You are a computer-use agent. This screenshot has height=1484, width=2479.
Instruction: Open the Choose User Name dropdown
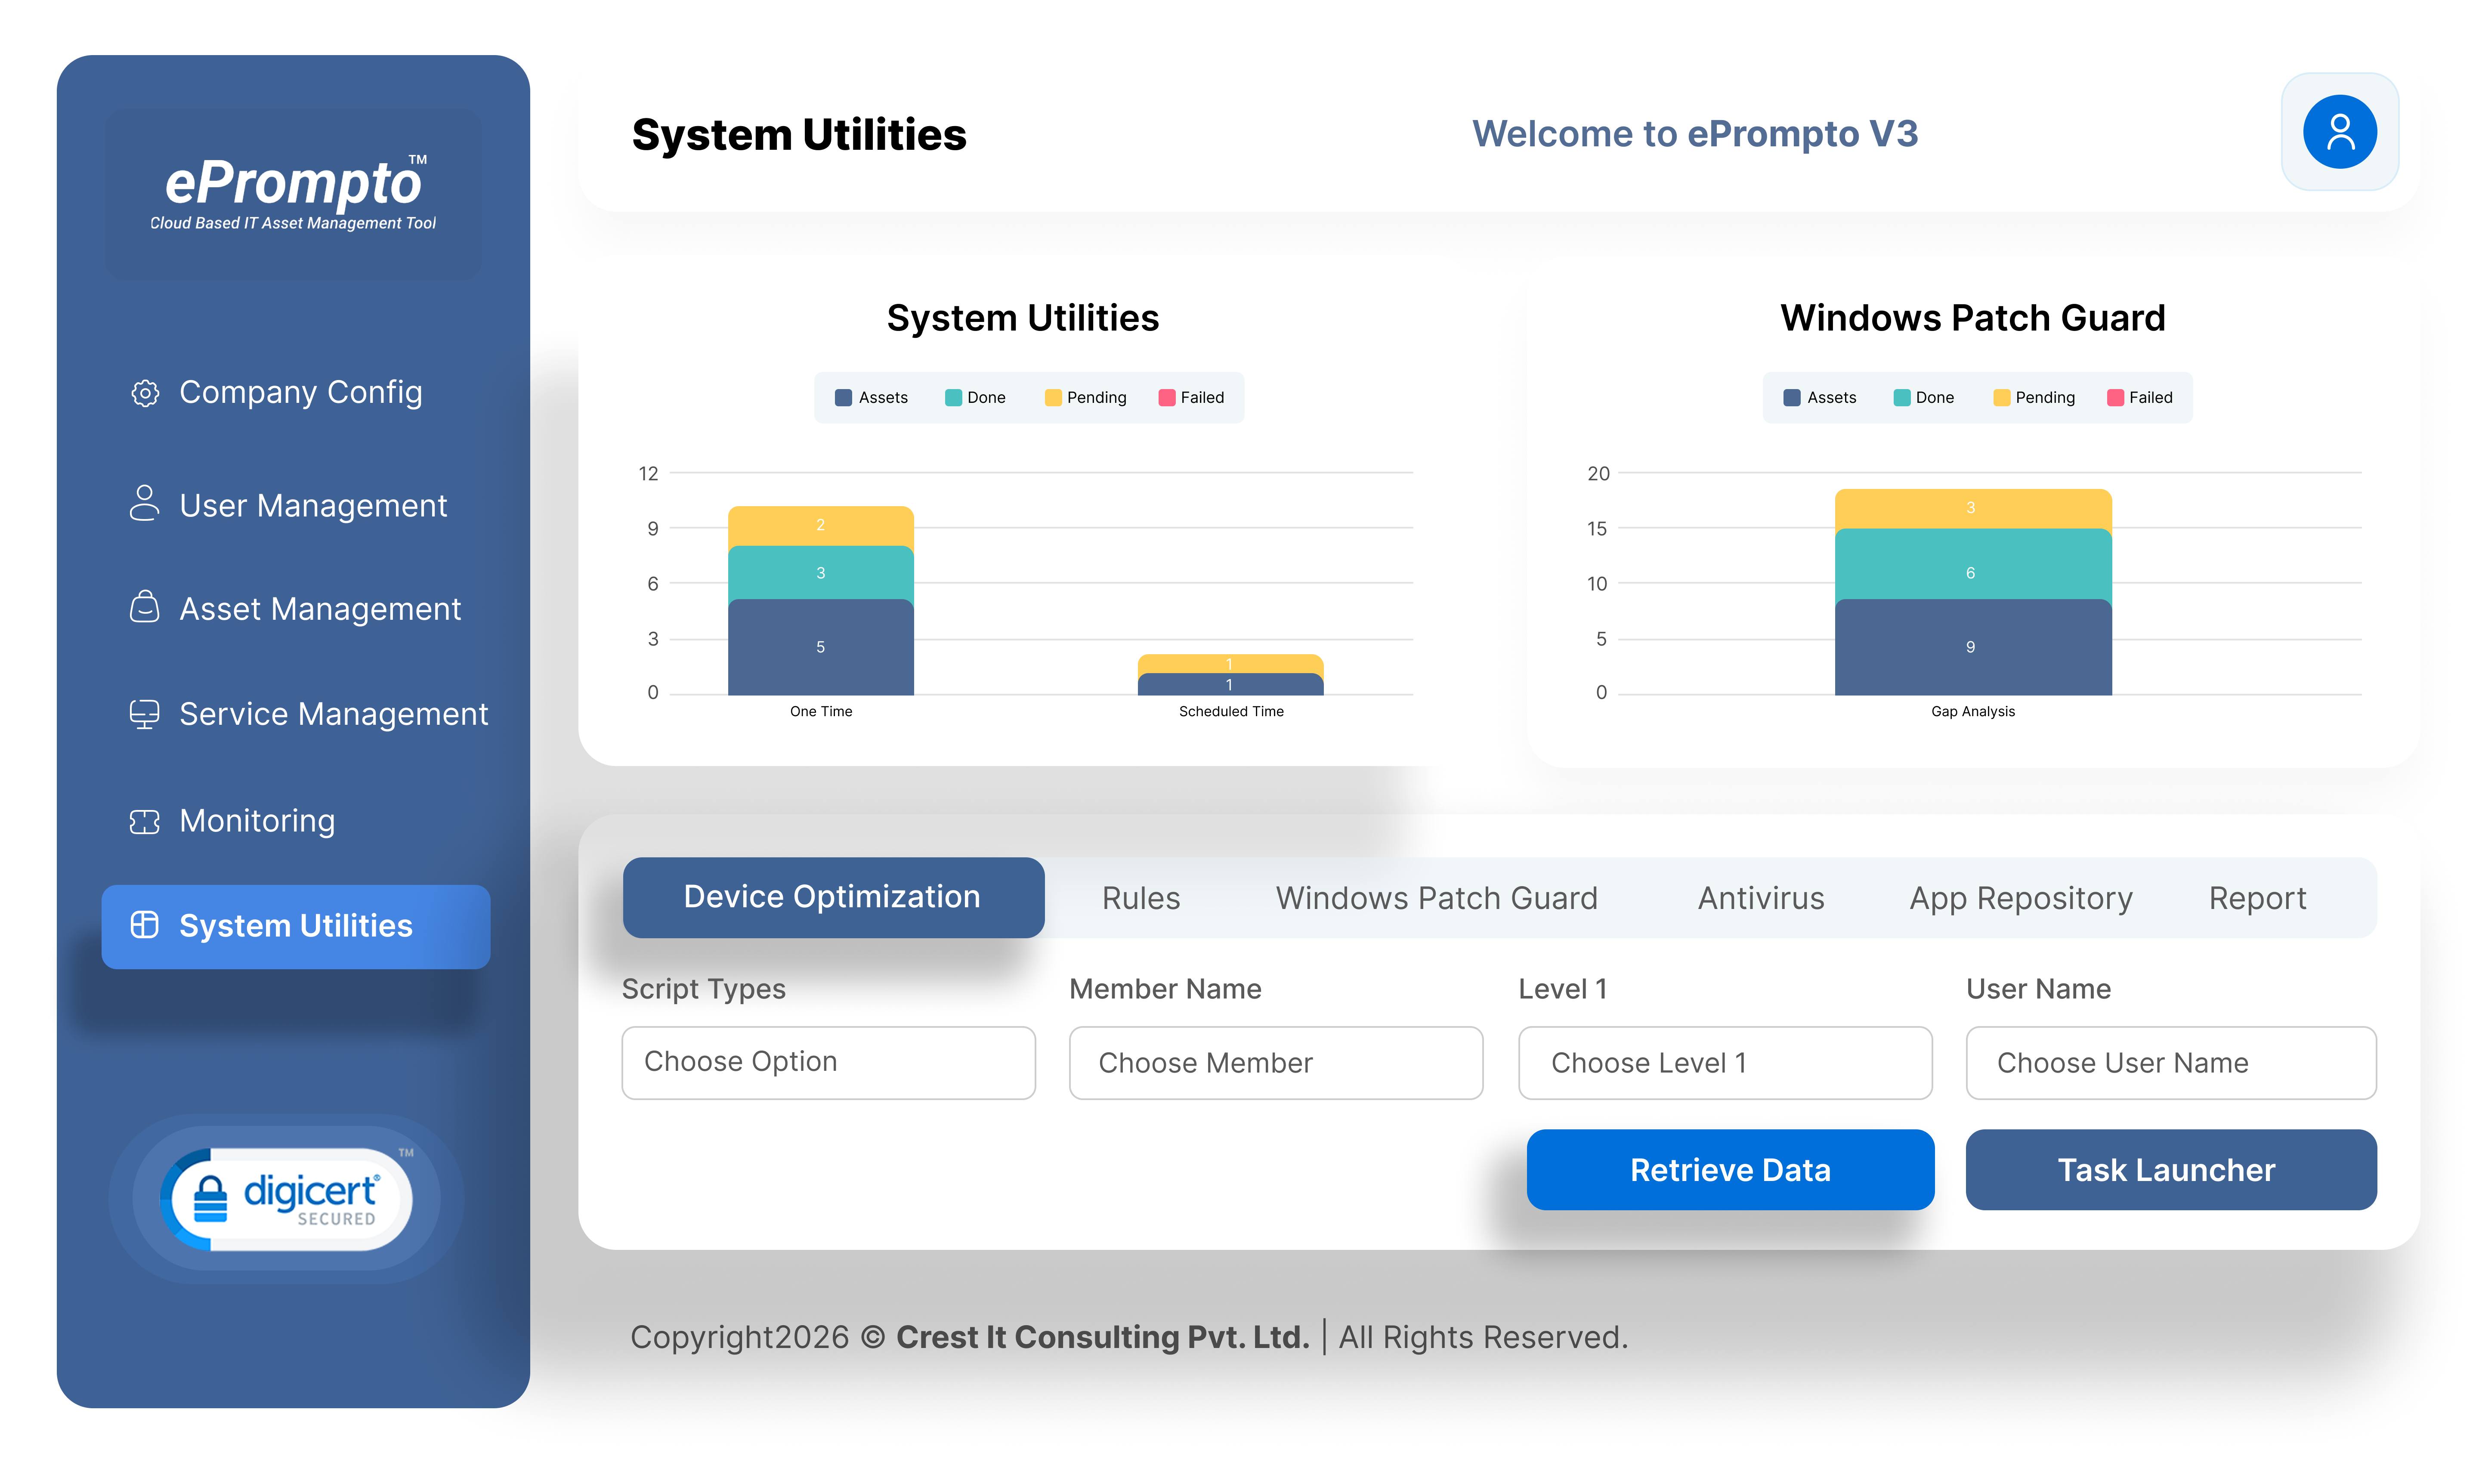pos(2171,1062)
